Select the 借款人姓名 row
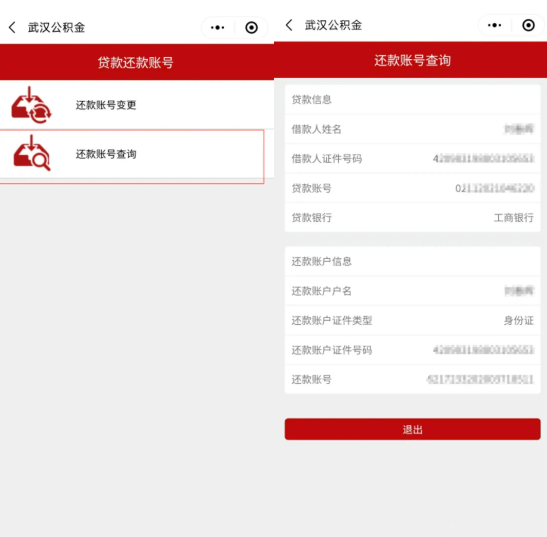The height and width of the screenshot is (537, 547). (412, 129)
